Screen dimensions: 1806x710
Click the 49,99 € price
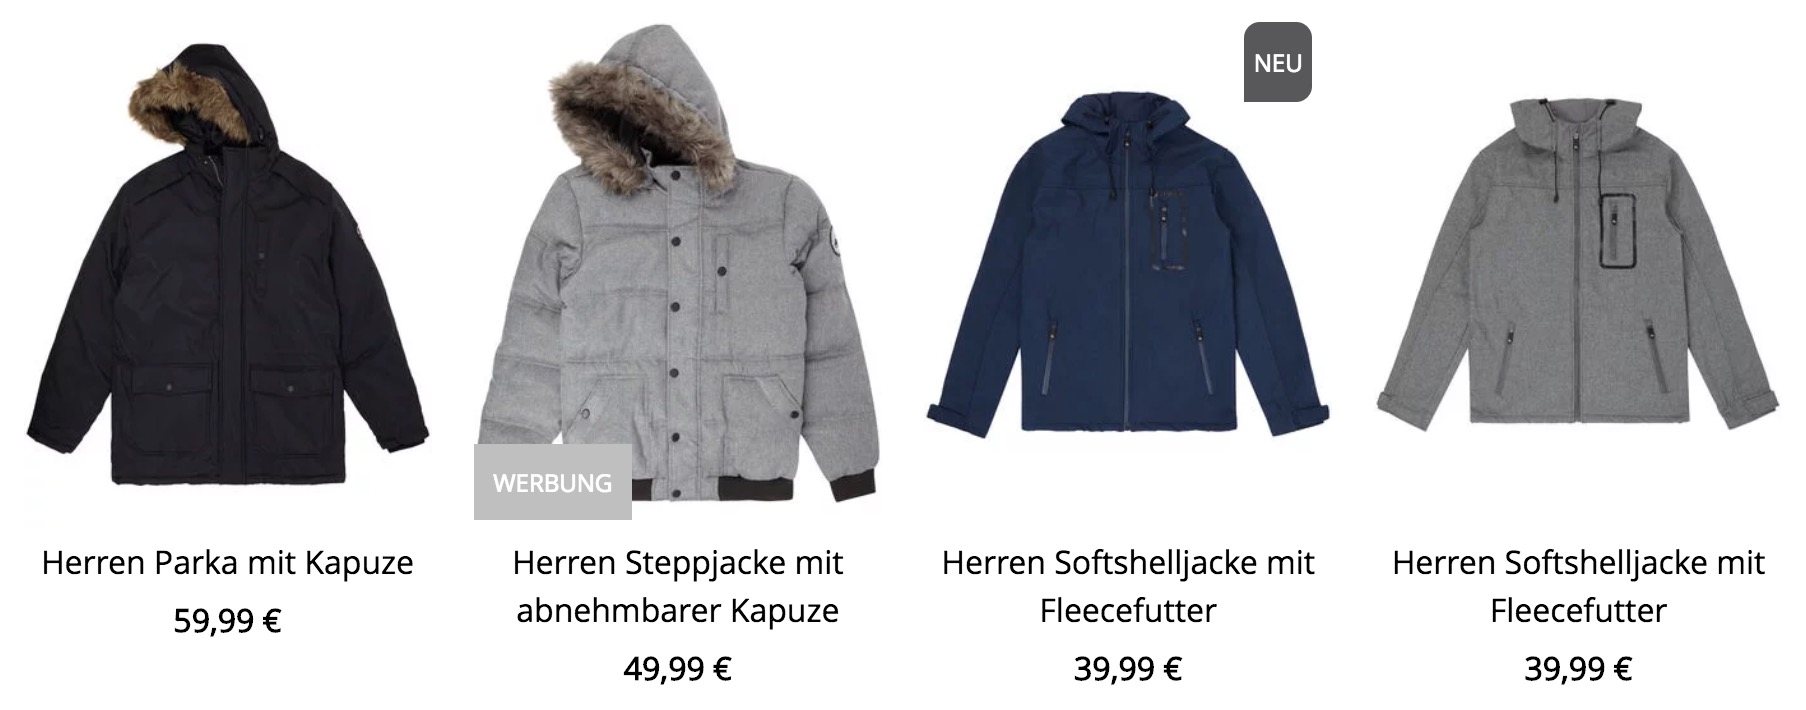pyautogui.click(x=678, y=668)
